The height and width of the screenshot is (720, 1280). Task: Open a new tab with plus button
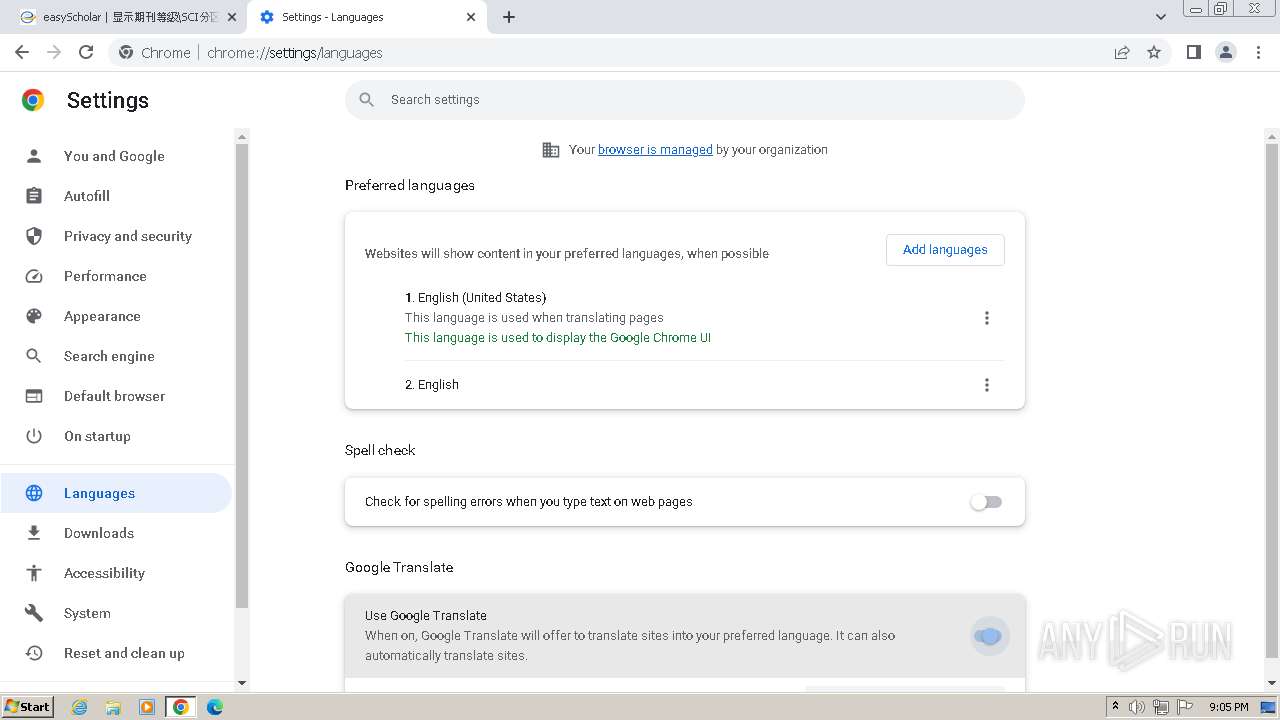tap(509, 17)
